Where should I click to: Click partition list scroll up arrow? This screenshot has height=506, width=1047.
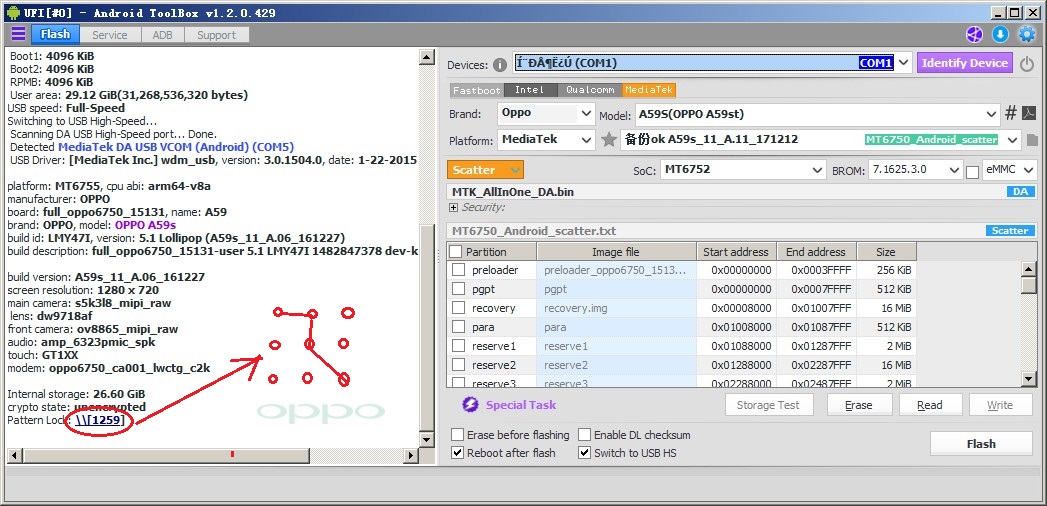[1029, 268]
